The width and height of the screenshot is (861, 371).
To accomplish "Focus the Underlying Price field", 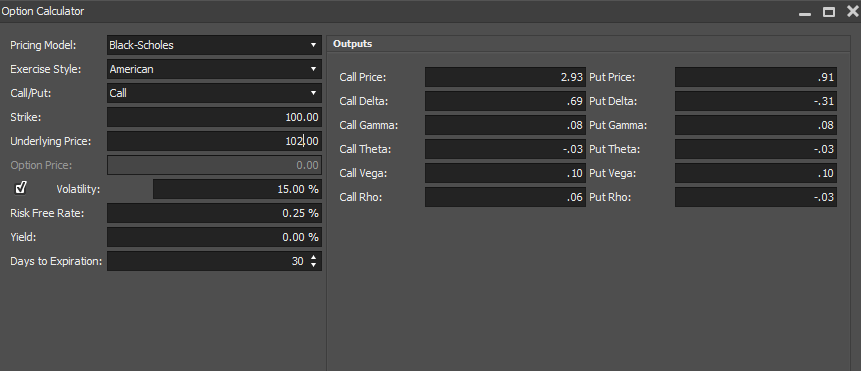I will click(214, 141).
